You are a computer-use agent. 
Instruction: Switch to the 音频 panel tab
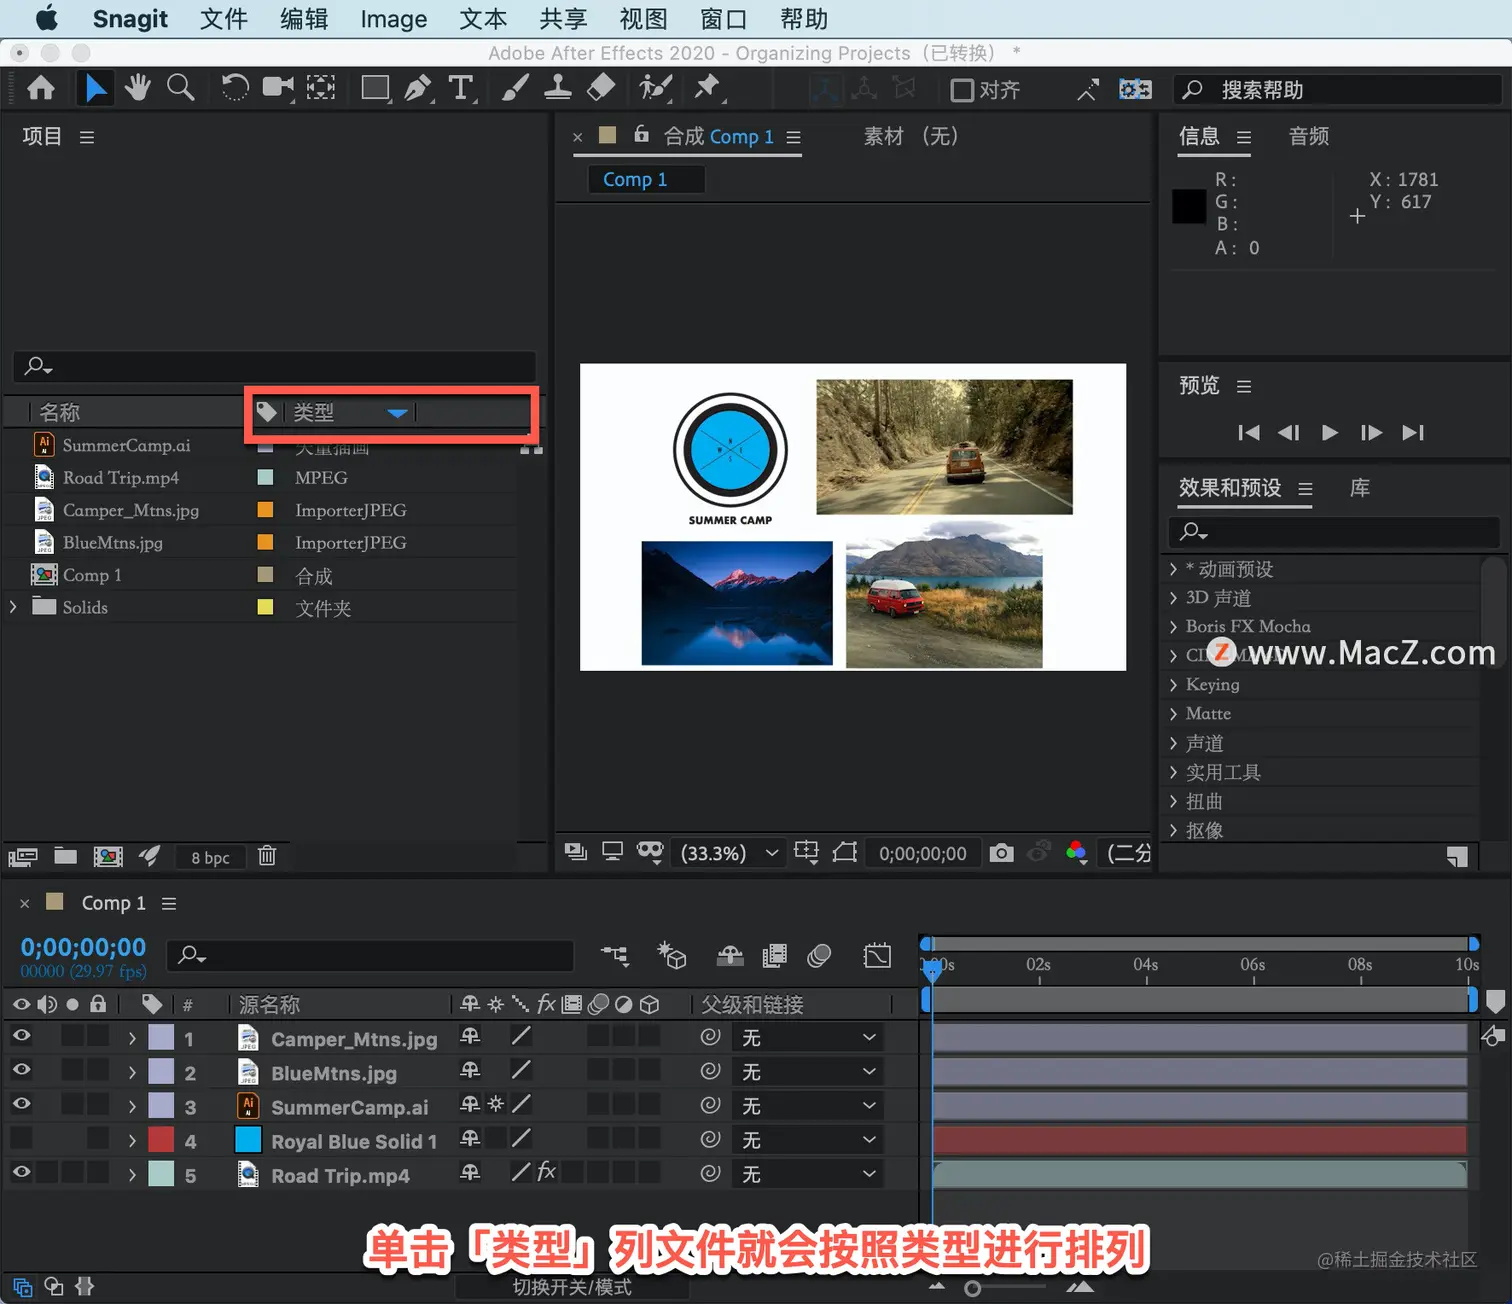click(1309, 136)
